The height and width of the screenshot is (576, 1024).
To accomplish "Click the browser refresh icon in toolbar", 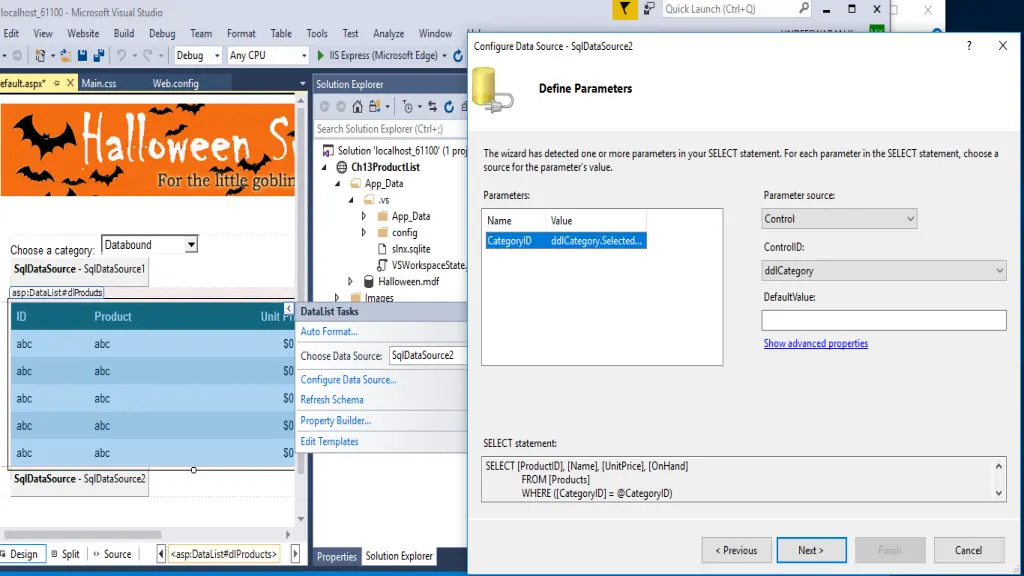I will tap(458, 56).
